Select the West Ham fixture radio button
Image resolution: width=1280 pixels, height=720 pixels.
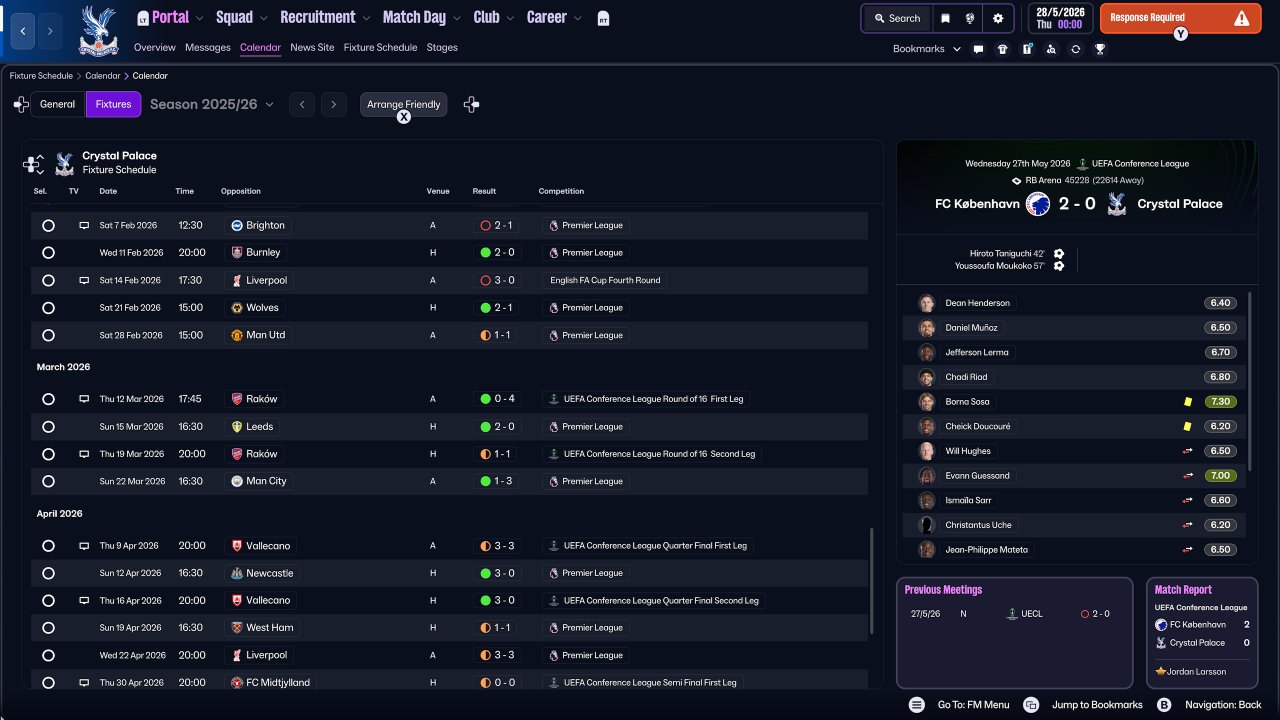tap(48, 628)
